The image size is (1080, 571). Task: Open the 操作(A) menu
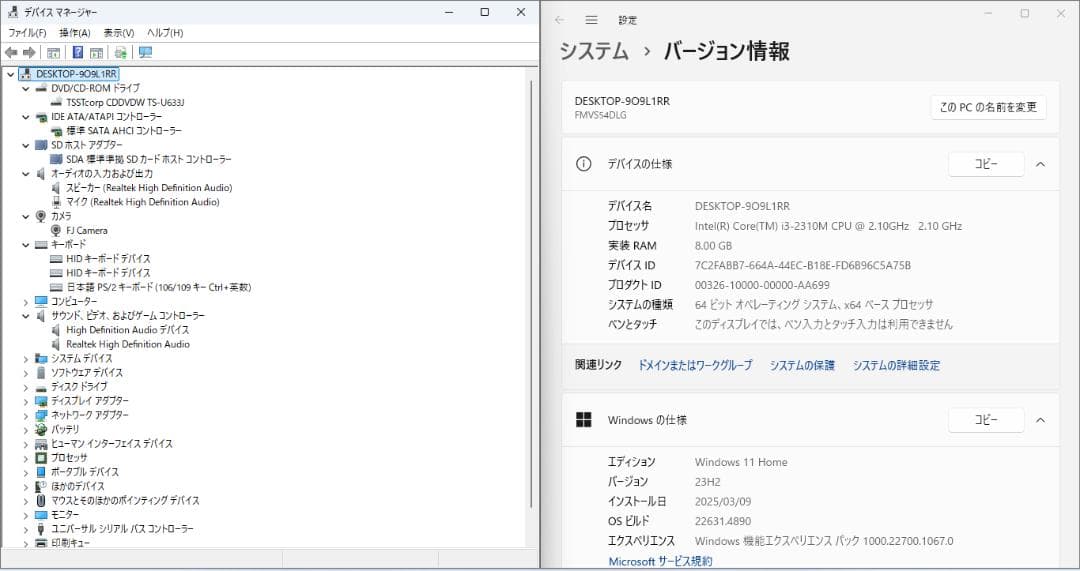click(x=74, y=32)
